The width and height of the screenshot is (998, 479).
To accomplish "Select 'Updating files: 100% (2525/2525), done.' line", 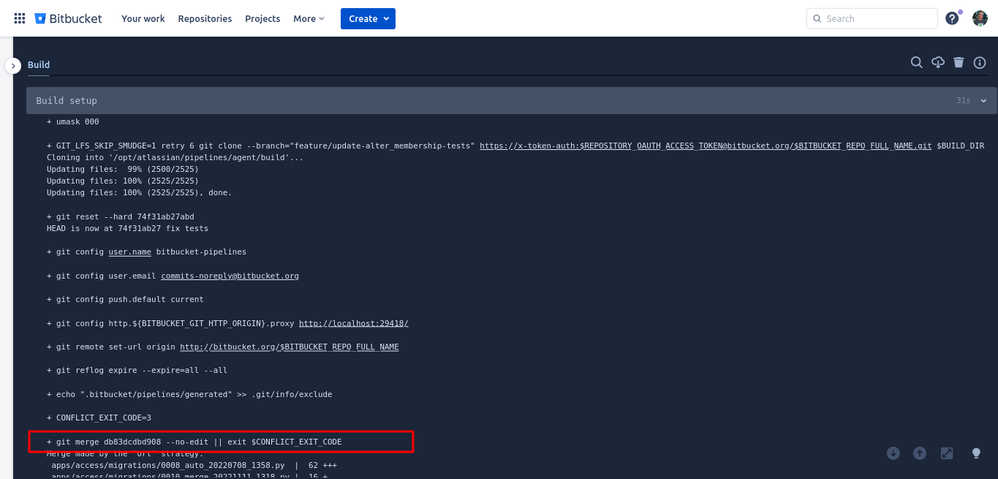I will tap(139, 193).
